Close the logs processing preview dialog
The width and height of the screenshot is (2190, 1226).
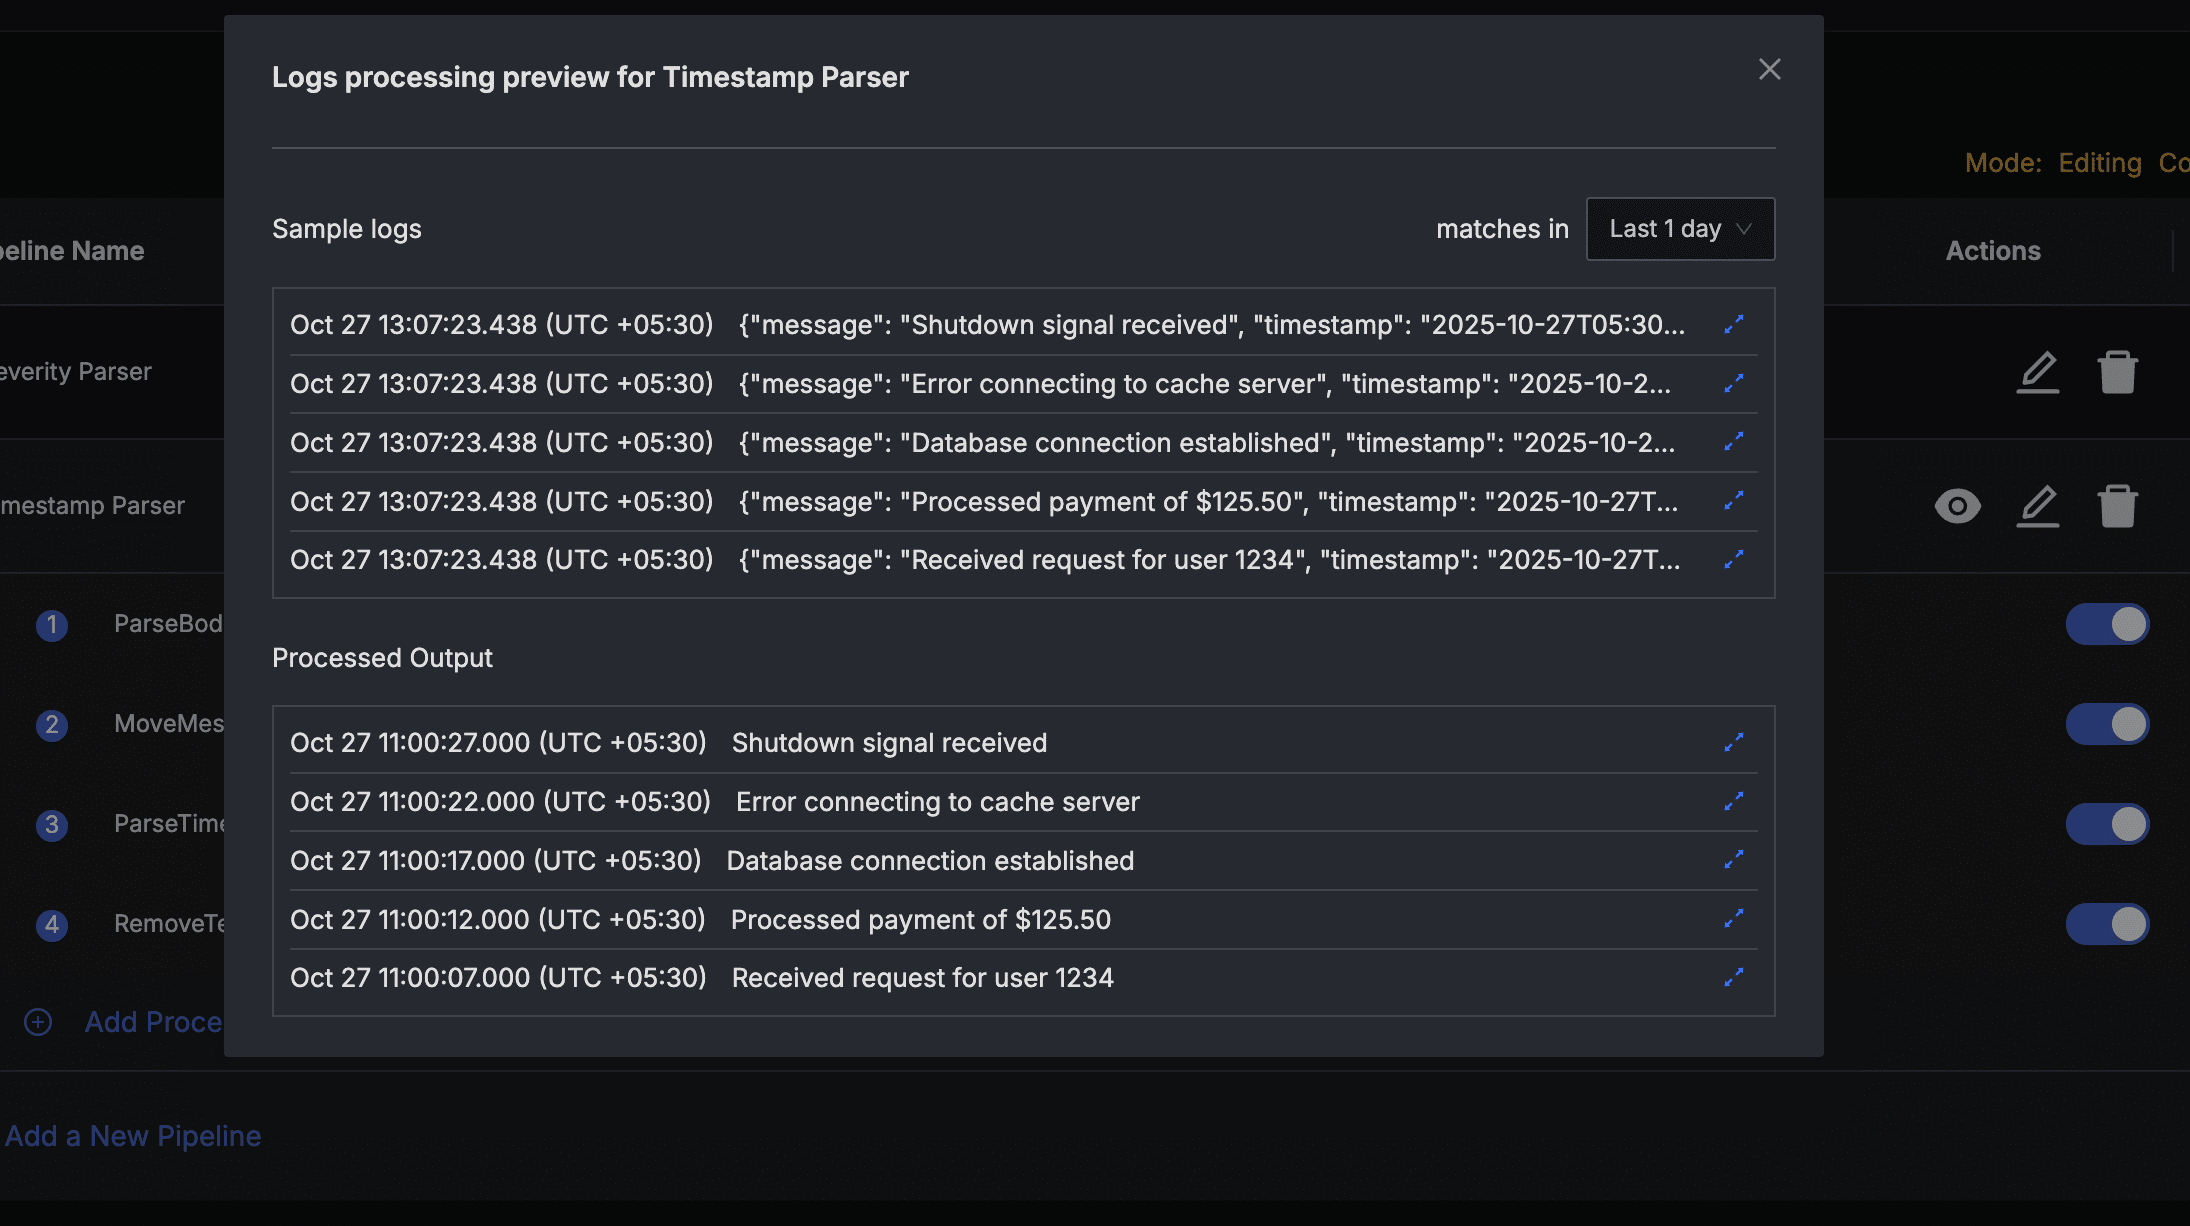pos(1769,69)
